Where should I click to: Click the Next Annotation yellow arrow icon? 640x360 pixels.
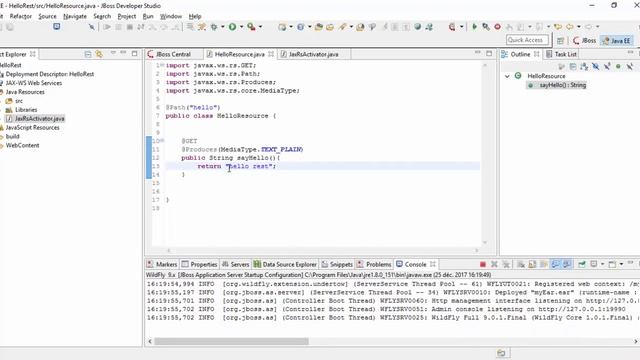pos(558,27)
